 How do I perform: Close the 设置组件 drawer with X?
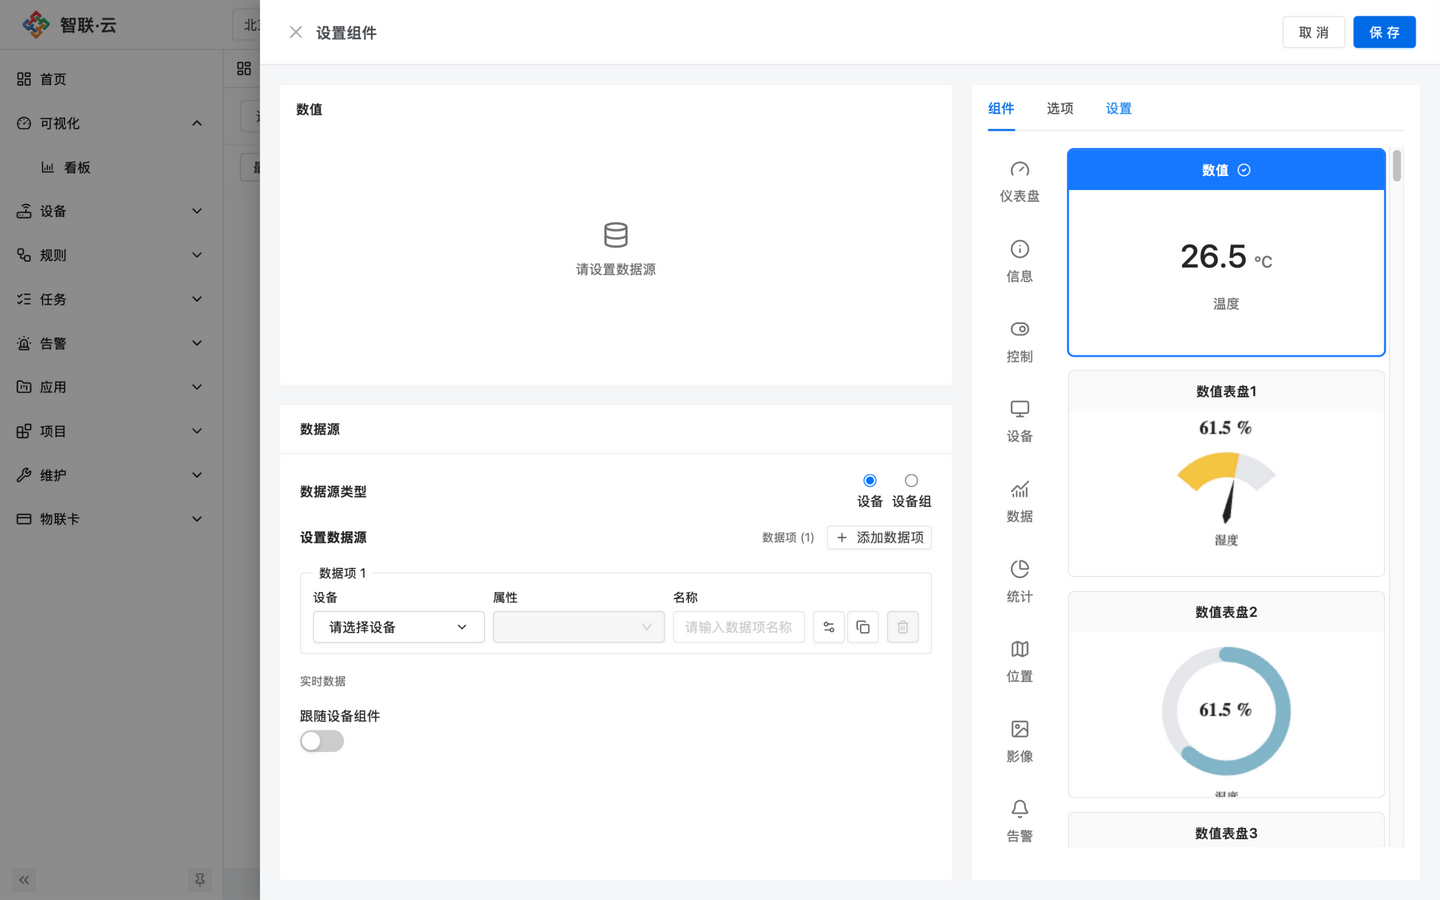(296, 32)
